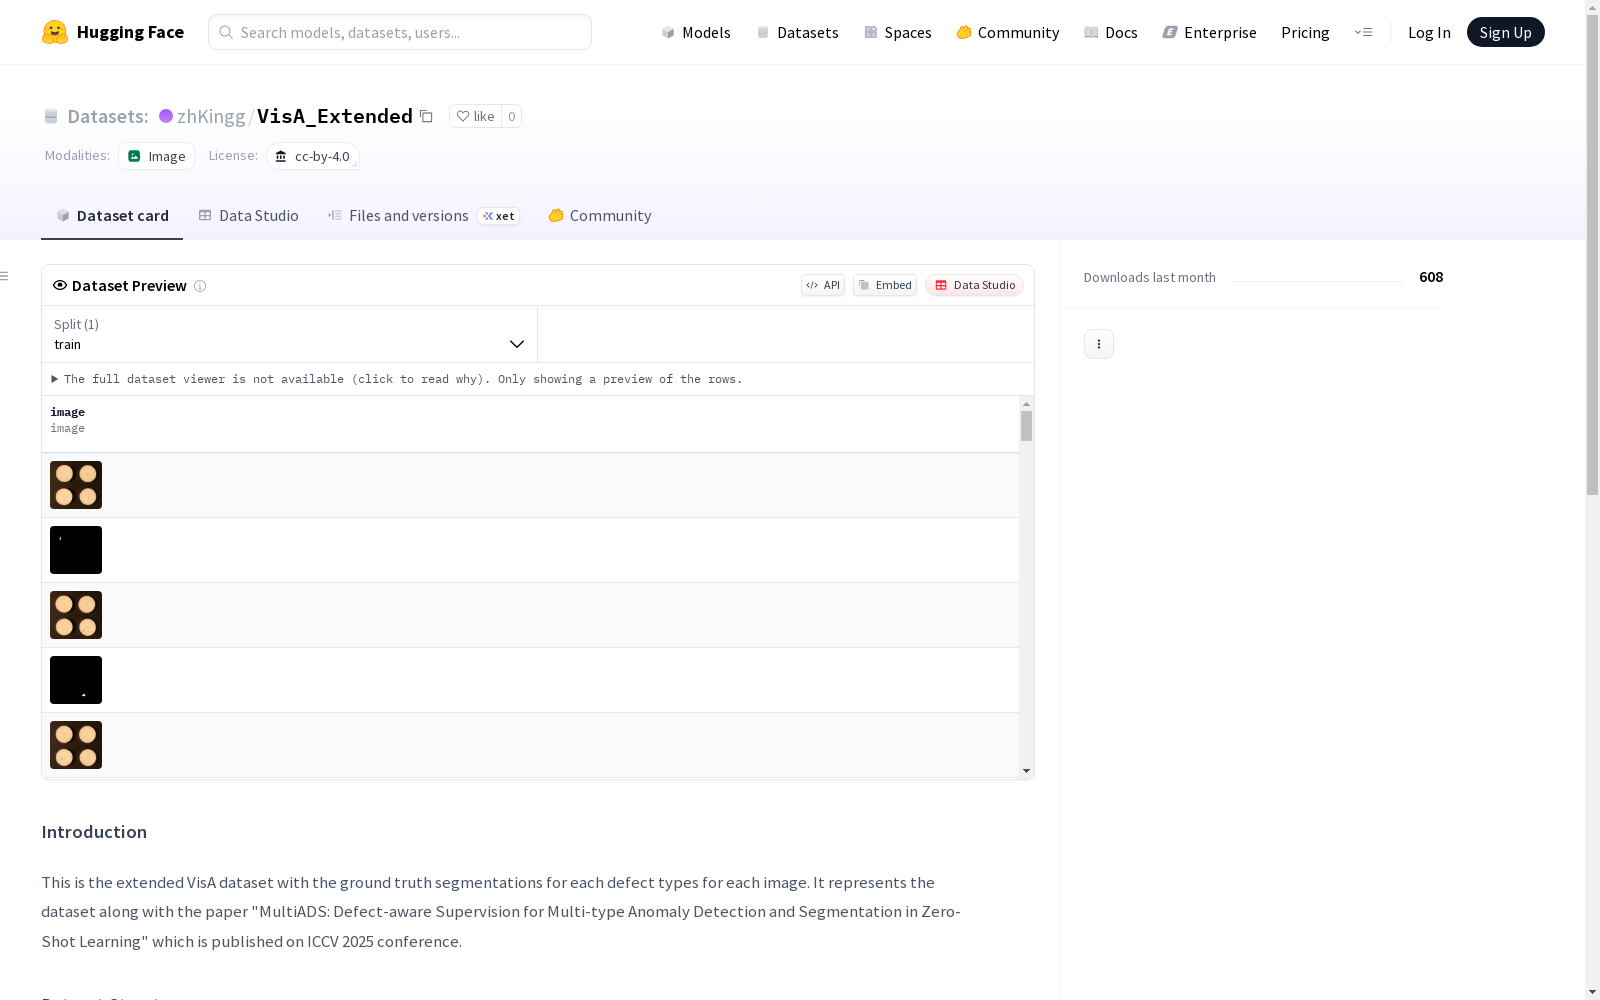Viewport: 1600px width, 1000px height.
Task: Click the Embed button
Action: click(885, 285)
